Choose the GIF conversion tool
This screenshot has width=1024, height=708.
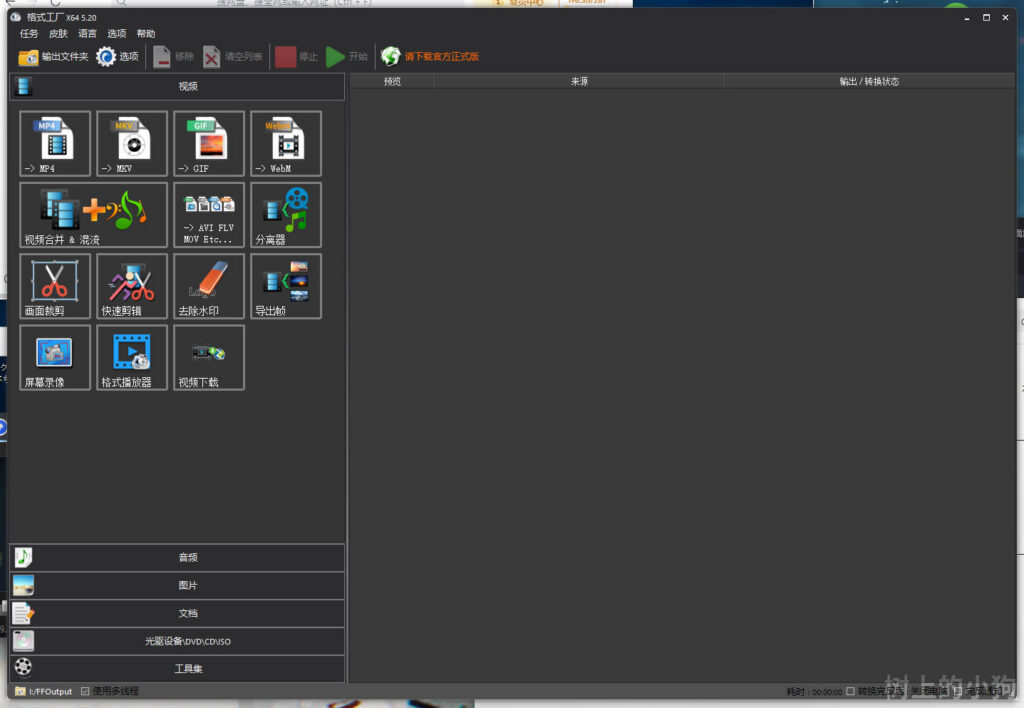[209, 143]
